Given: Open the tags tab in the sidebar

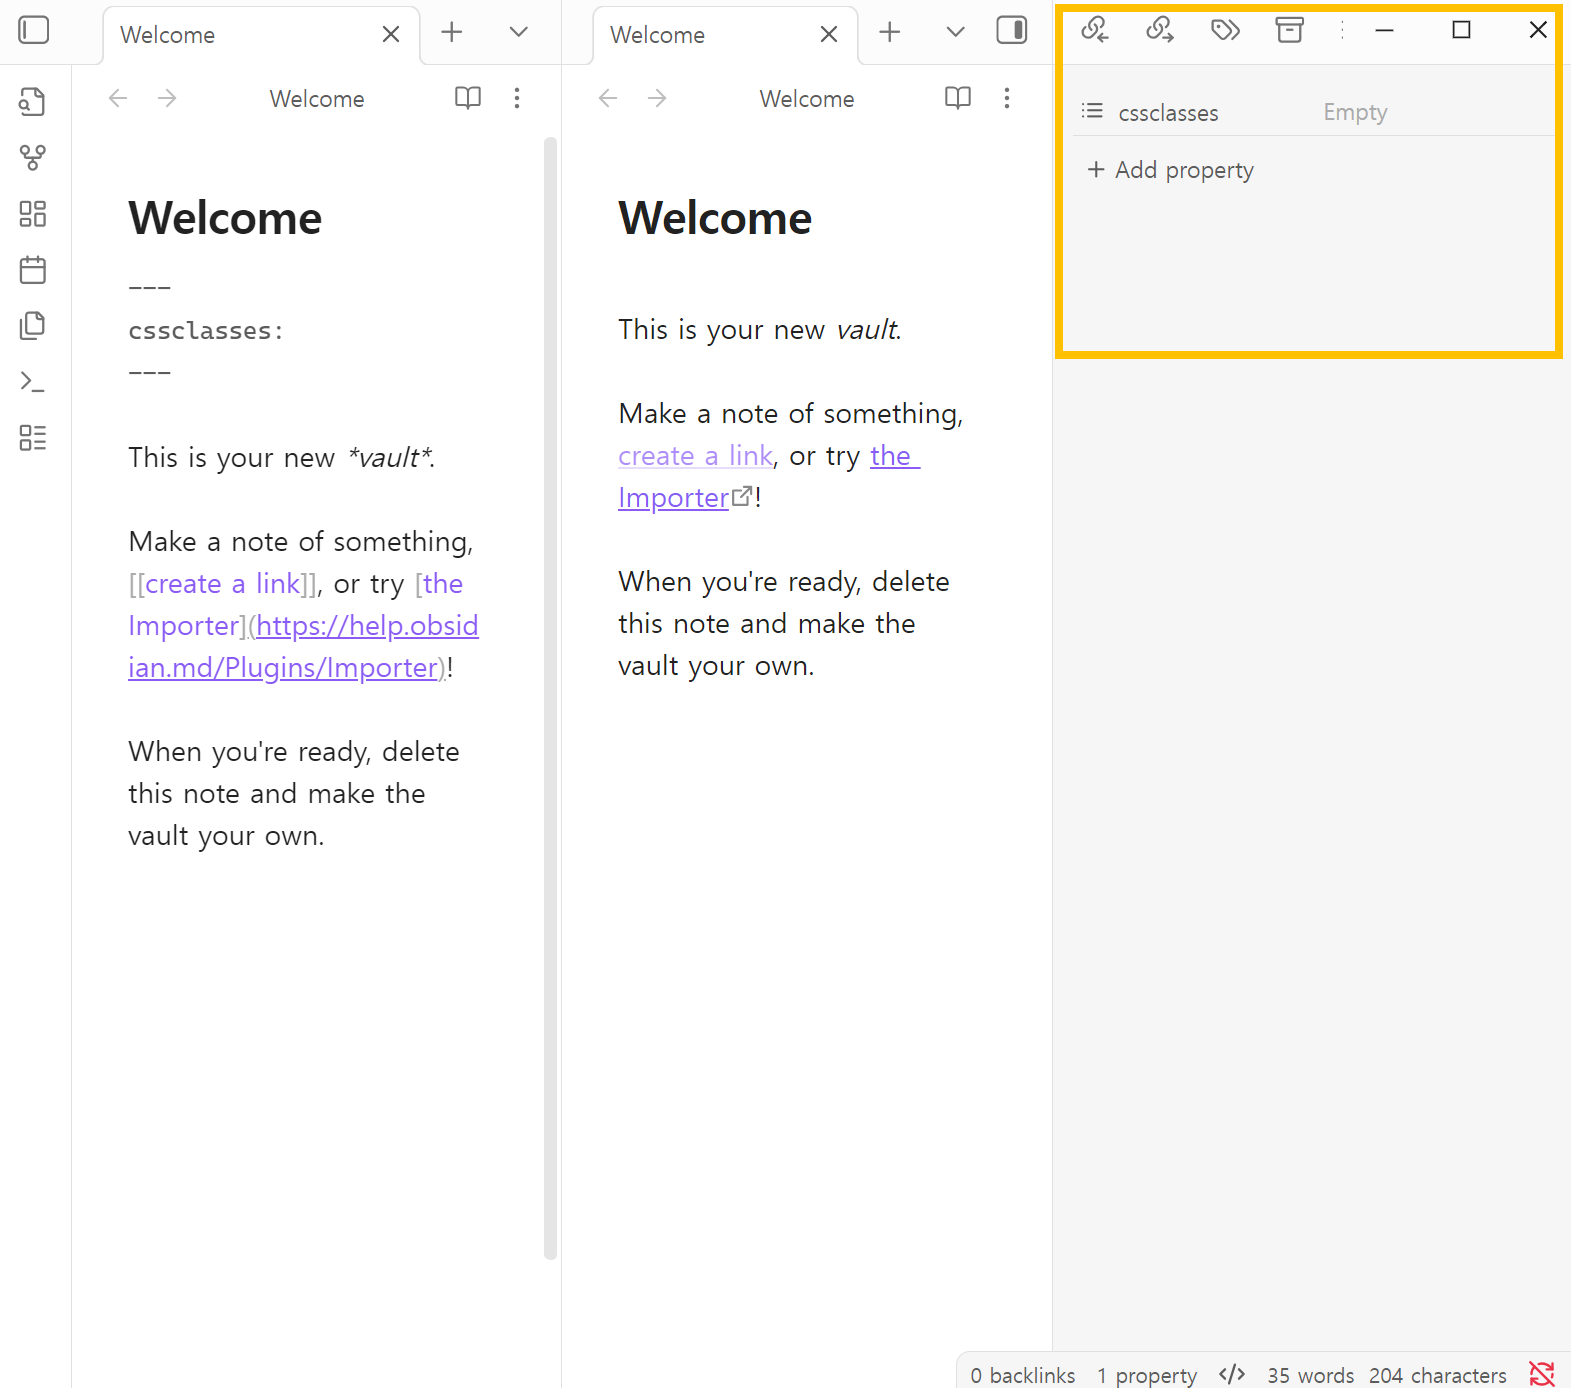Looking at the screenshot, I should (1225, 30).
